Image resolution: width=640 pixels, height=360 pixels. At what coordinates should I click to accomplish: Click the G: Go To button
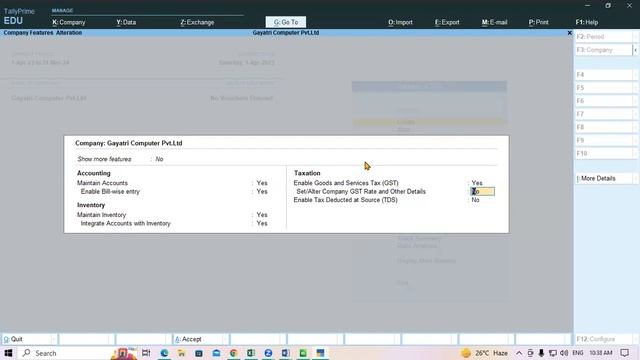tap(286, 22)
